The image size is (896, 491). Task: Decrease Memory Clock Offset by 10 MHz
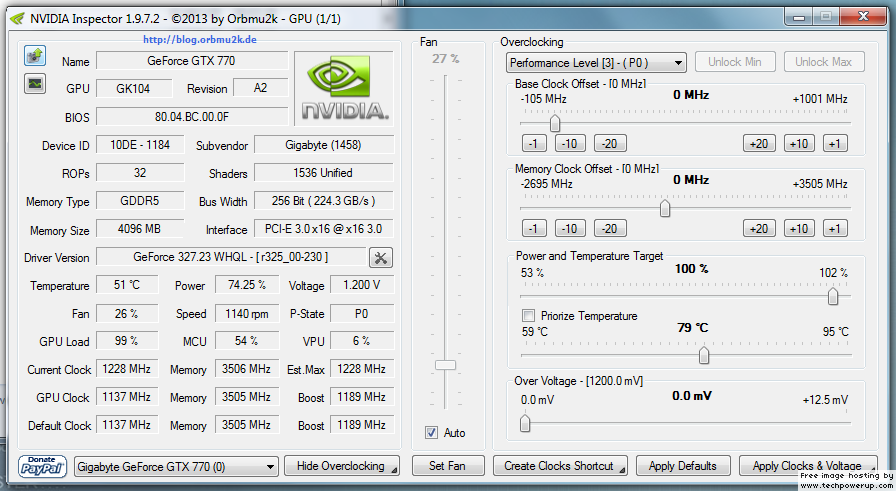coord(570,228)
